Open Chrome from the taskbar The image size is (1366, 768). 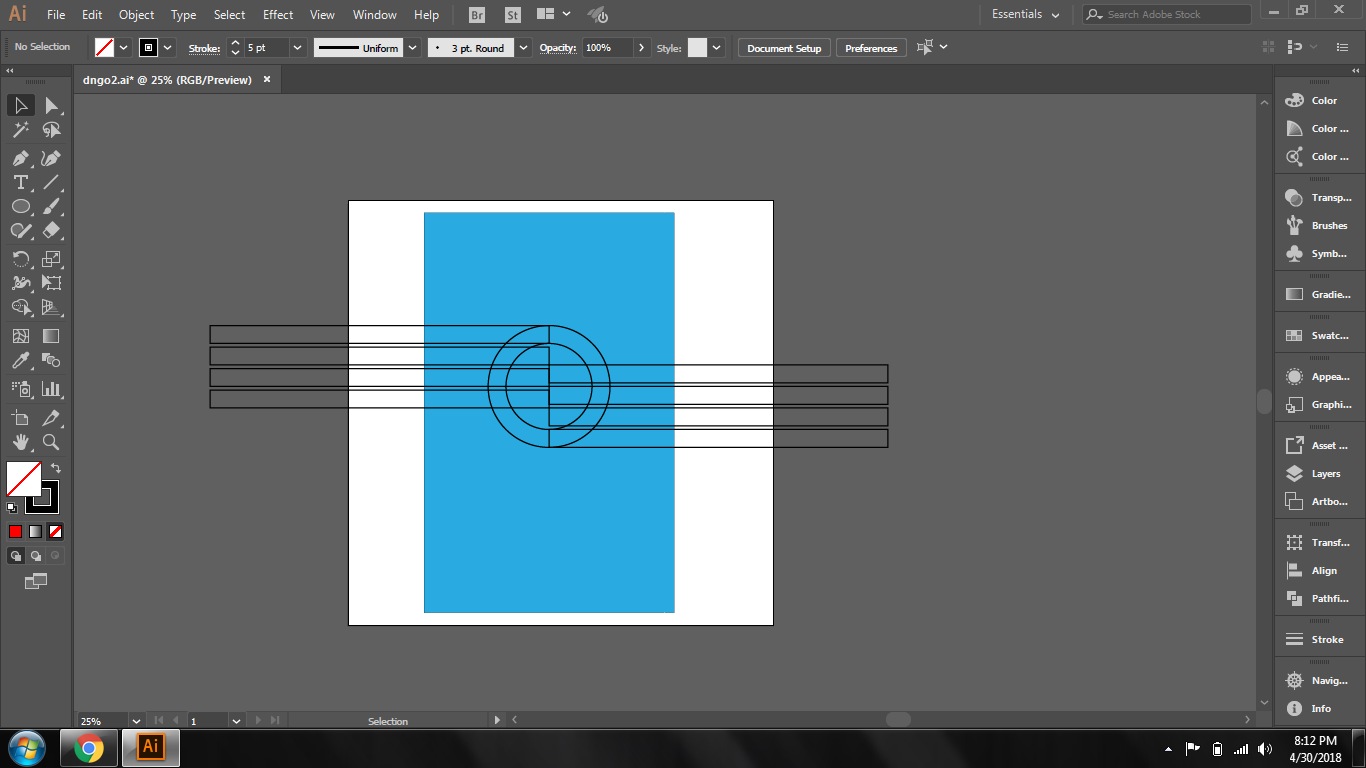(89, 748)
